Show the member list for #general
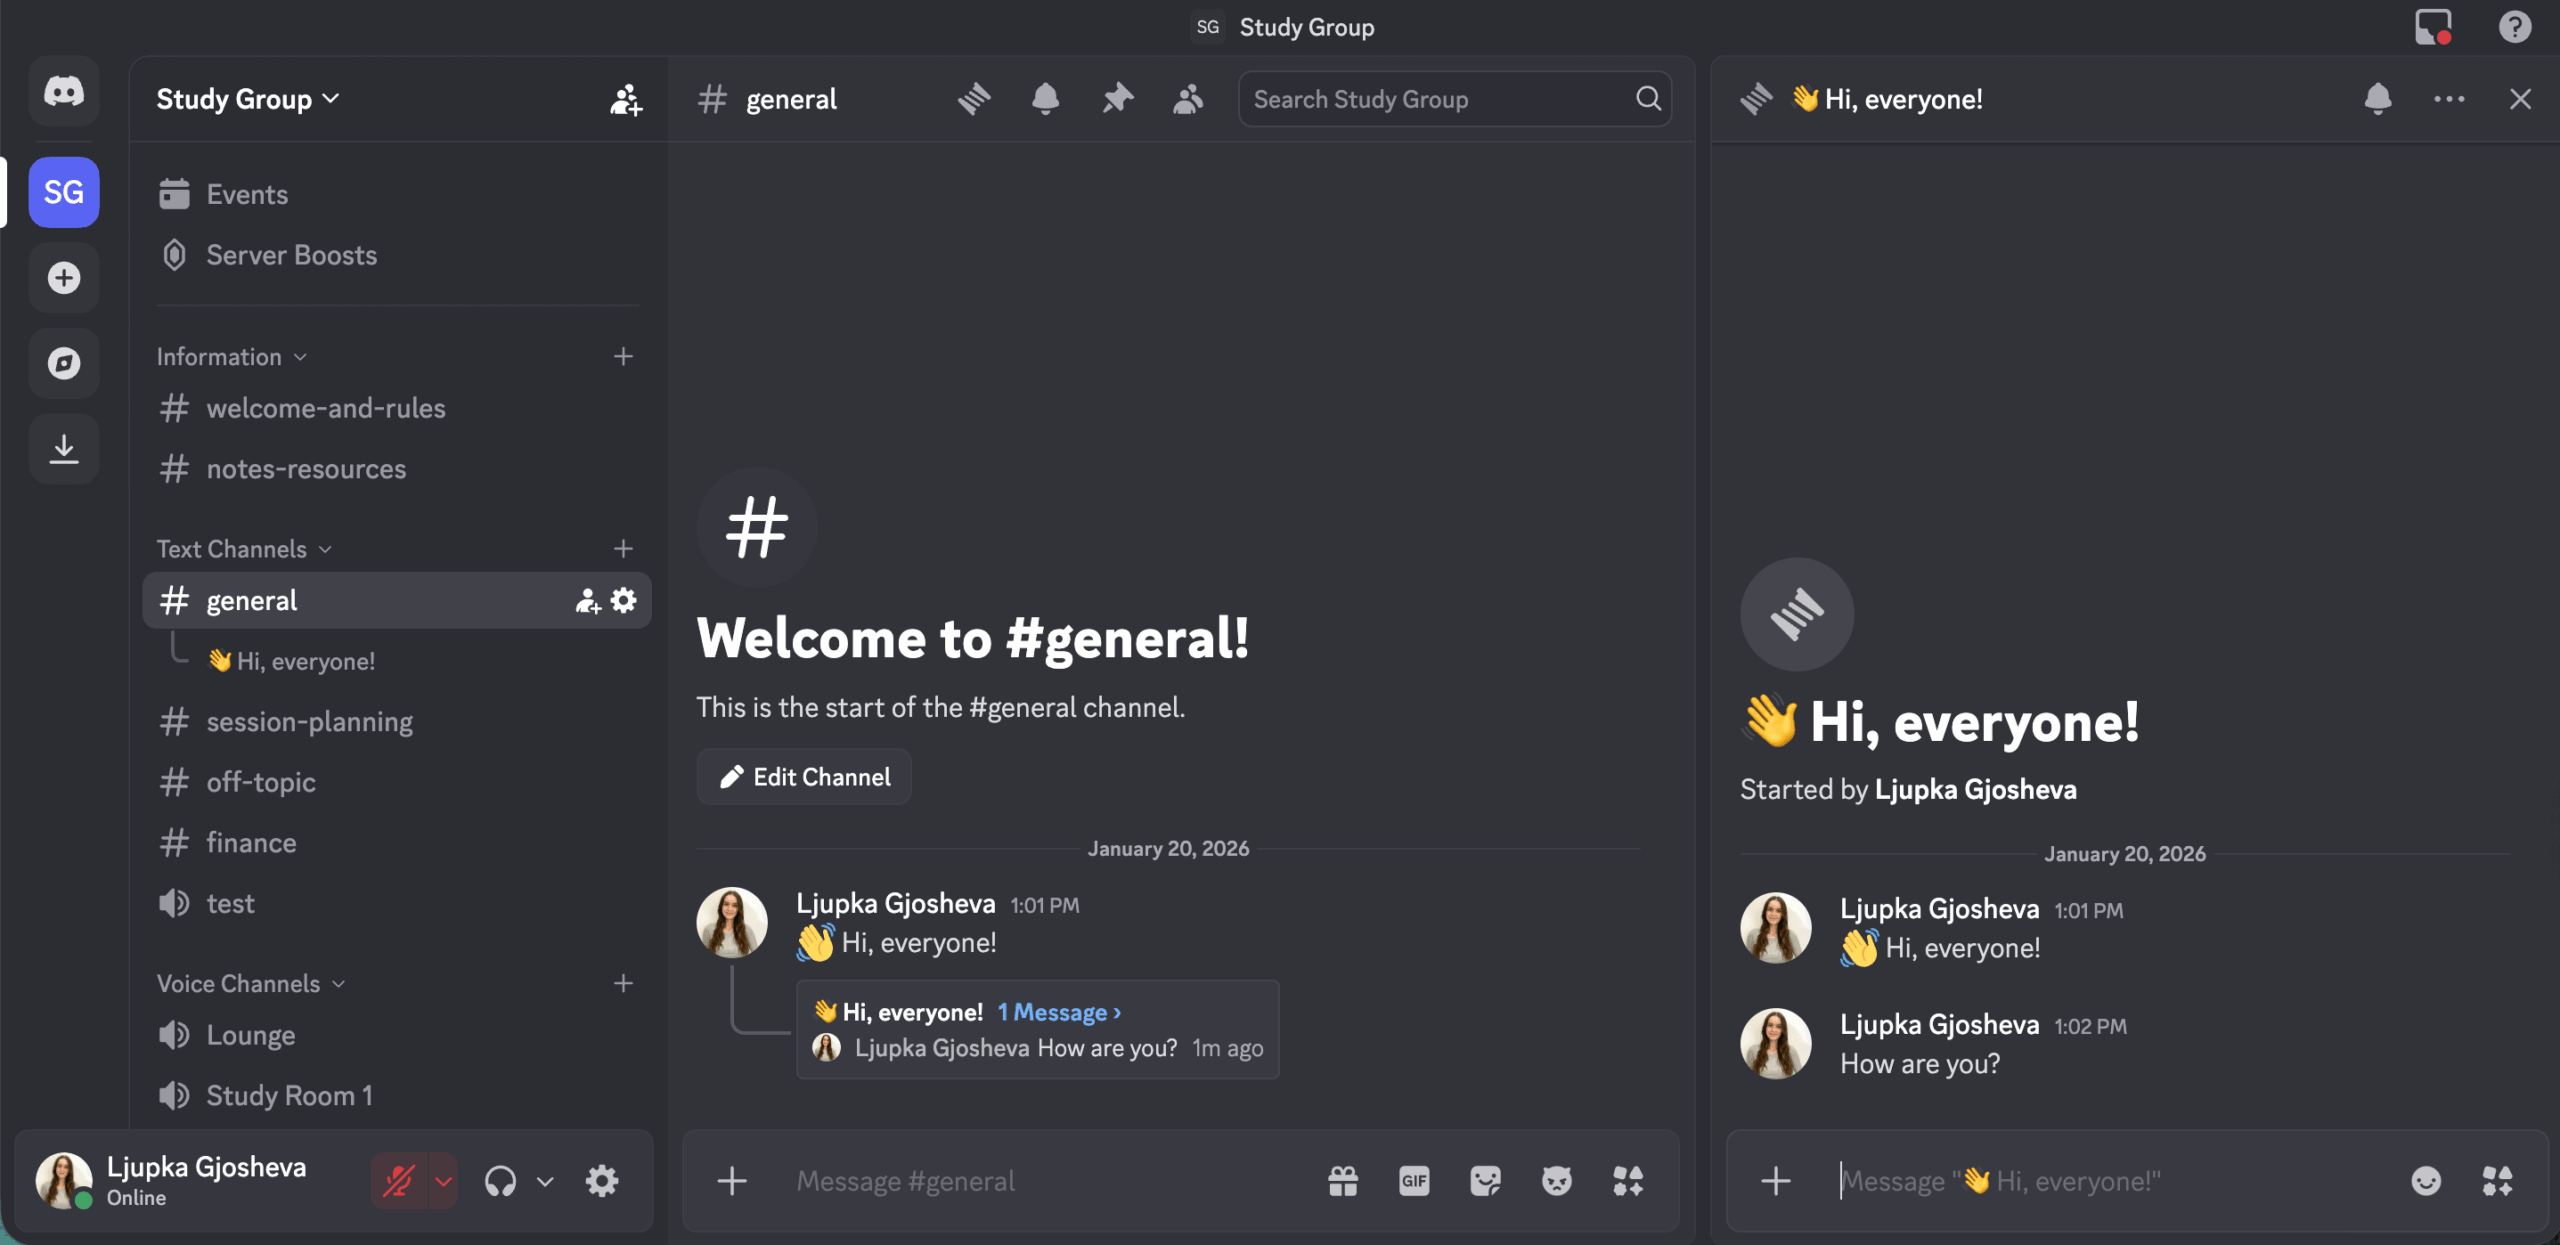Image resolution: width=2560 pixels, height=1245 pixels. (1189, 98)
